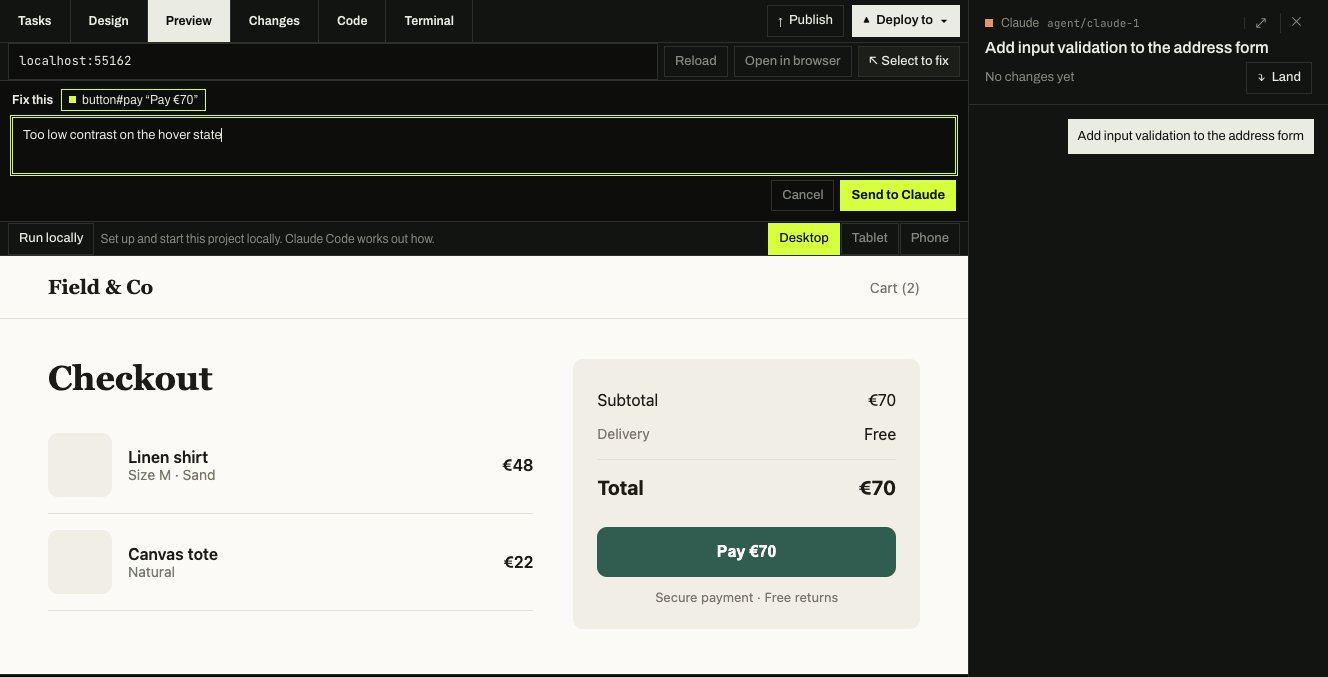Click the Pay €70 button
1328x677 pixels.
click(x=746, y=552)
